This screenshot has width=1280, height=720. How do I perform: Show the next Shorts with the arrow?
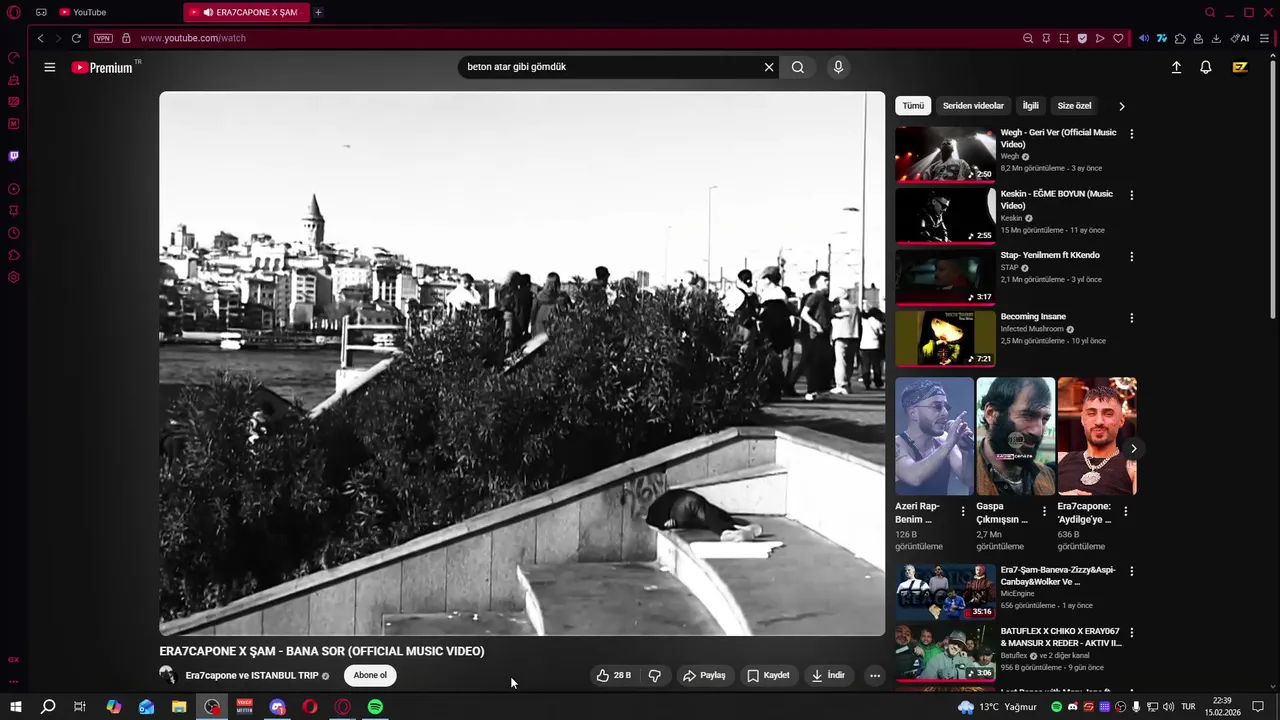coord(1133,448)
